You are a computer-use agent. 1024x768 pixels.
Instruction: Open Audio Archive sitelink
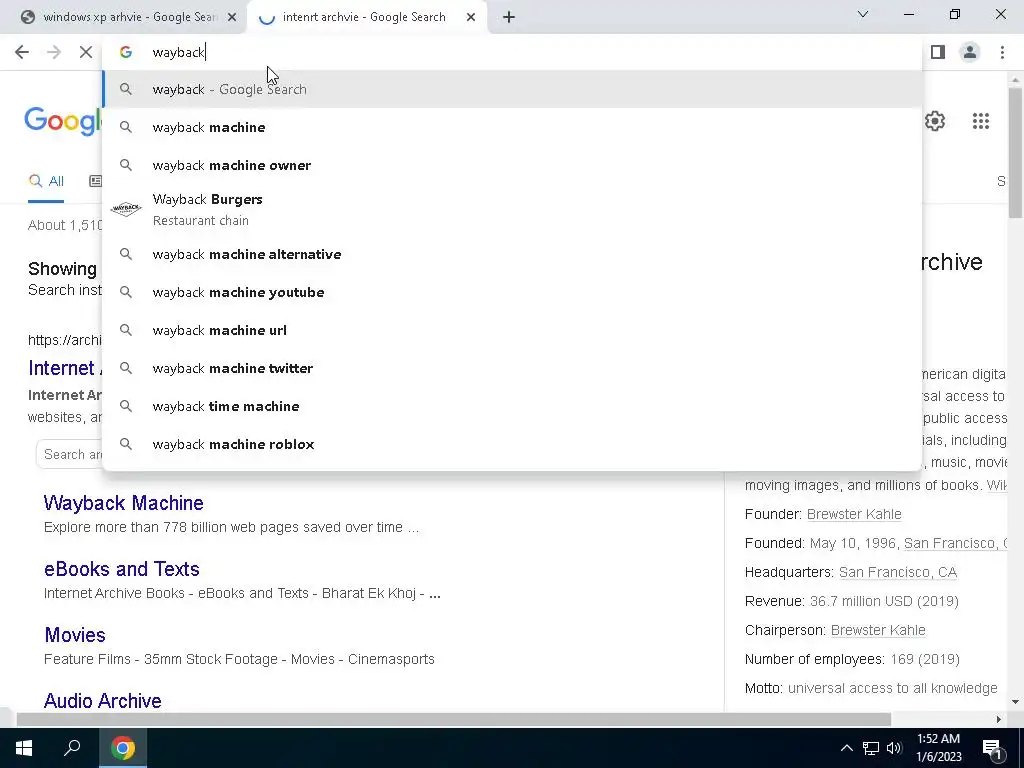pyautogui.click(x=103, y=701)
